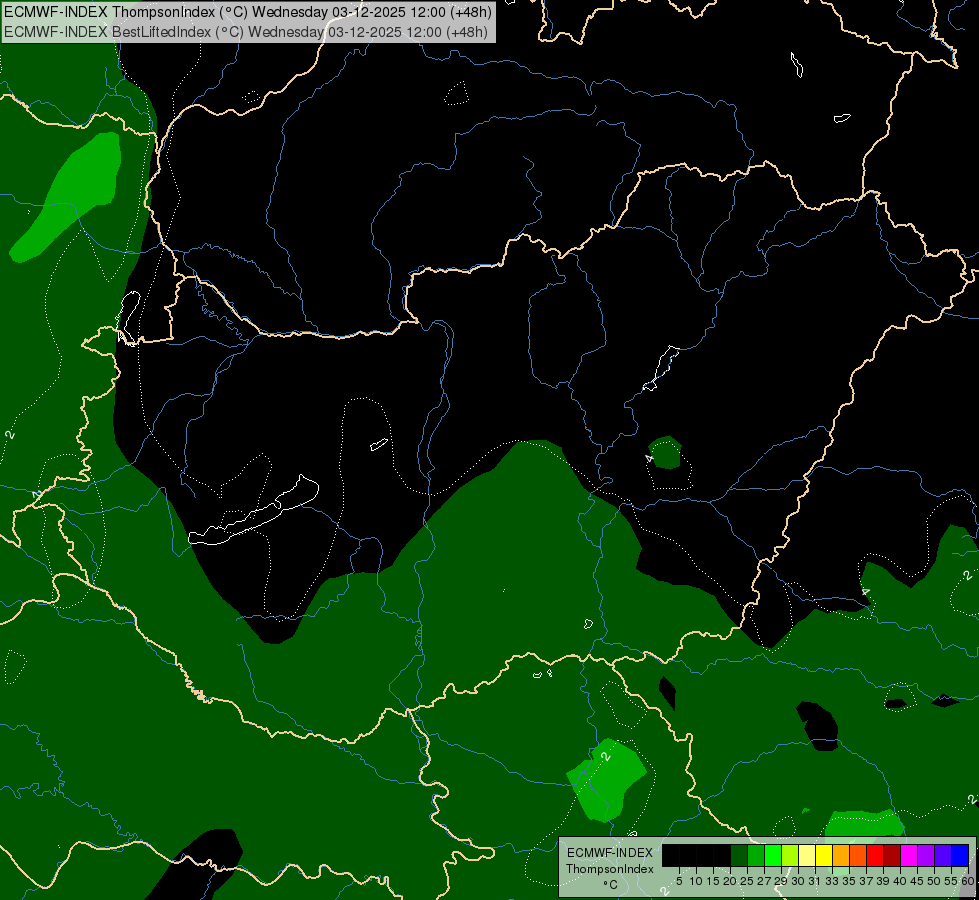Click the legend value label 37
The width and height of the screenshot is (979, 900).
(866, 881)
